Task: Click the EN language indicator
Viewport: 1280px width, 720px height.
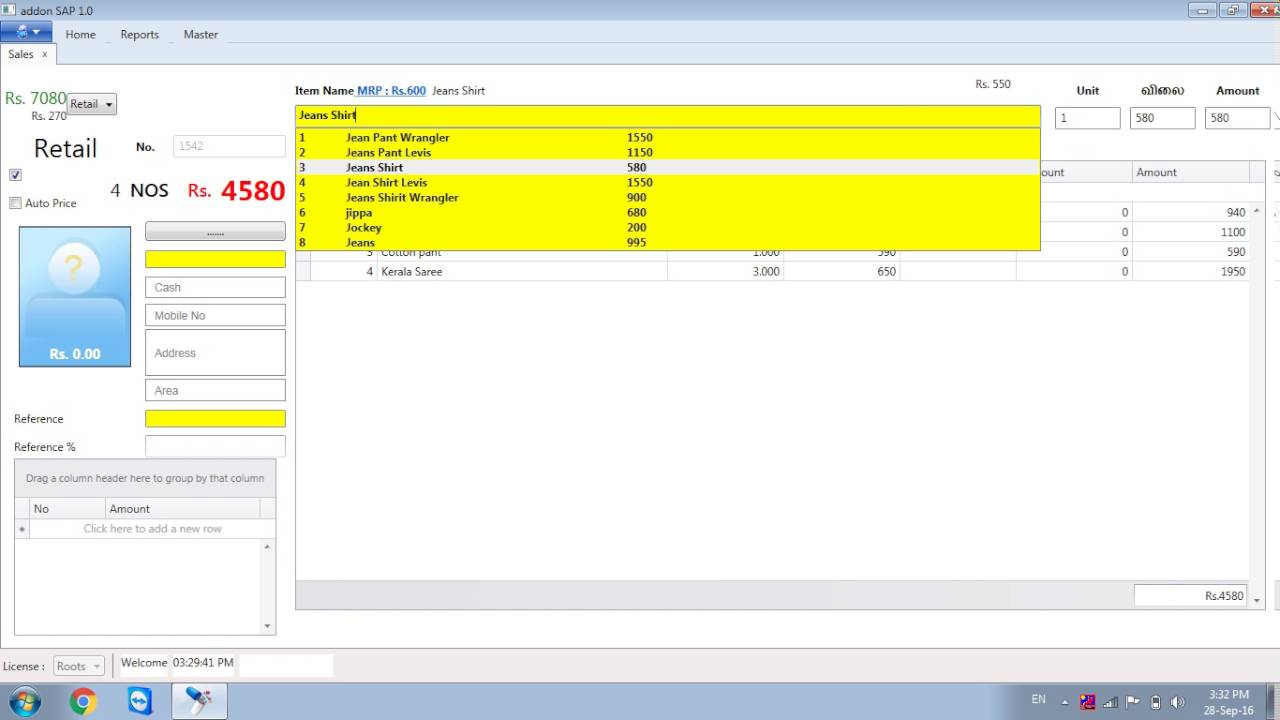Action: click(x=1039, y=700)
